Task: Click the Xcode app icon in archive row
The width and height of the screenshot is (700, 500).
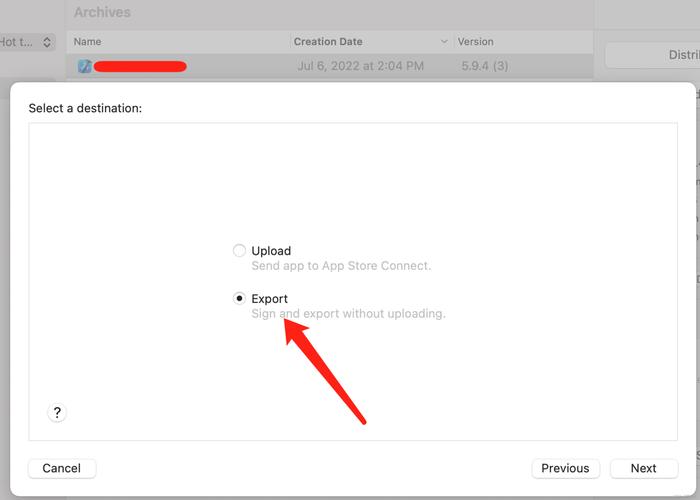Action: [85, 66]
